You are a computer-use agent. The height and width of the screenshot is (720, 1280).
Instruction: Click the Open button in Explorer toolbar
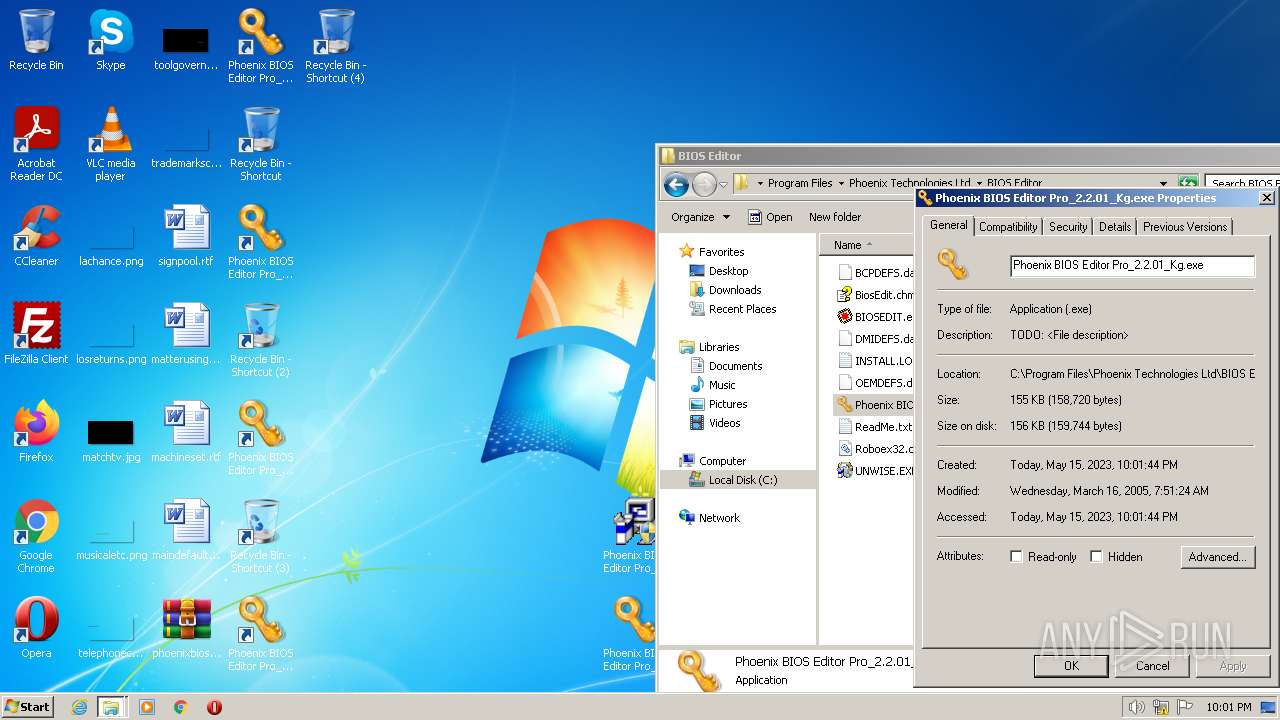(x=771, y=217)
